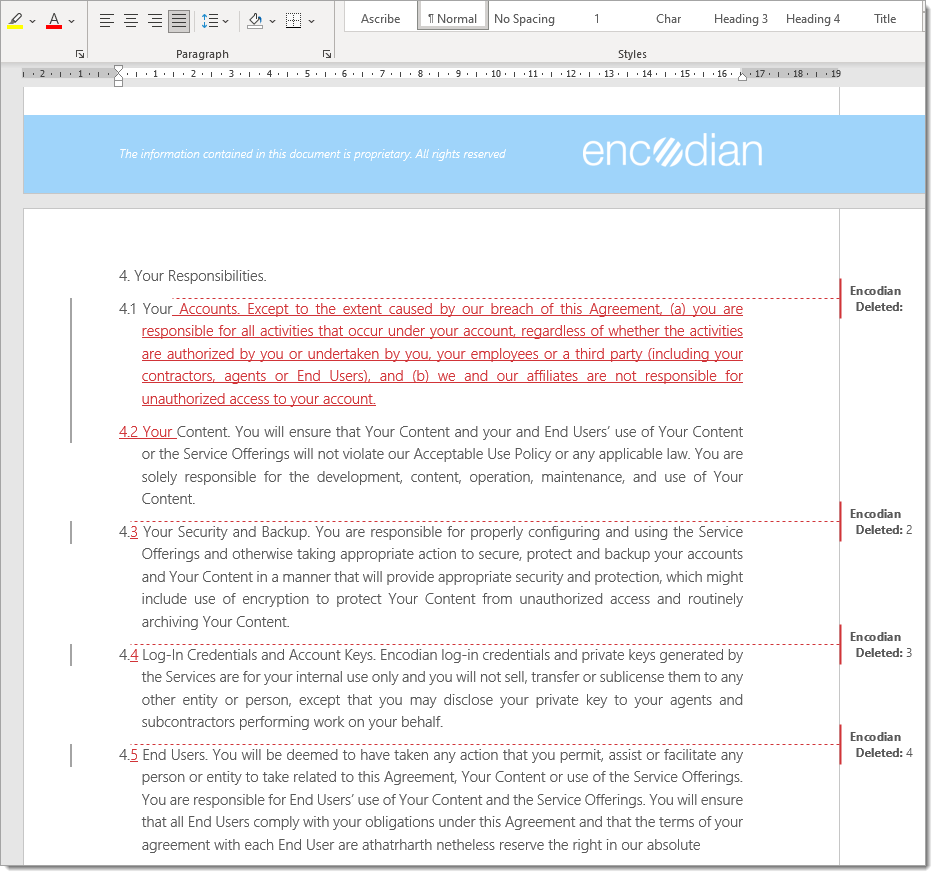Click the change bar beside clause 4.1
Viewport: 936px width, 876px height.
pyautogui.click(x=71, y=370)
